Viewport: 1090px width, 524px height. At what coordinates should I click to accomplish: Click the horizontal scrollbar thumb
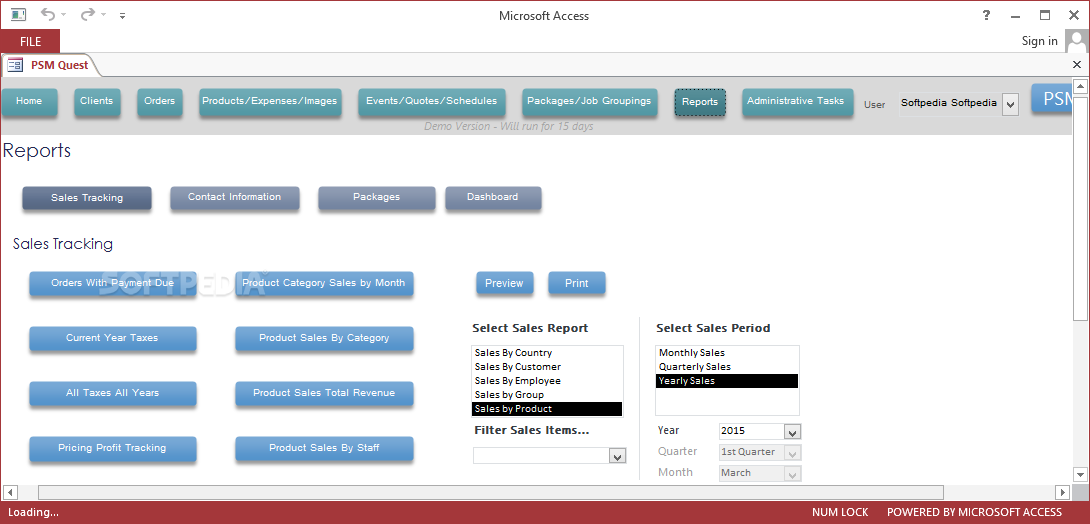(491, 493)
